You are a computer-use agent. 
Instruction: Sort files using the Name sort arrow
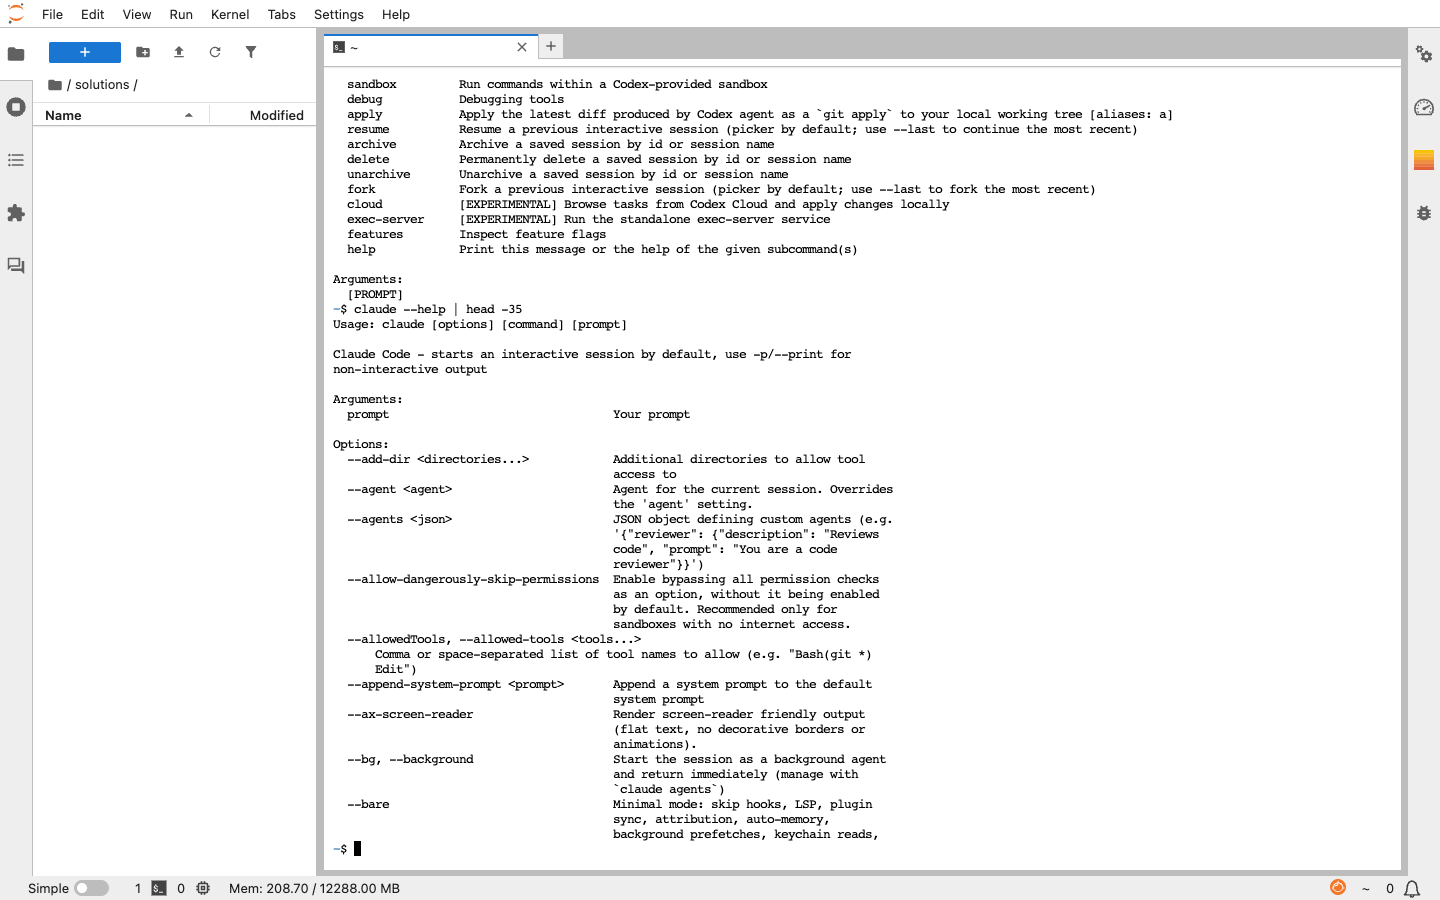188,116
